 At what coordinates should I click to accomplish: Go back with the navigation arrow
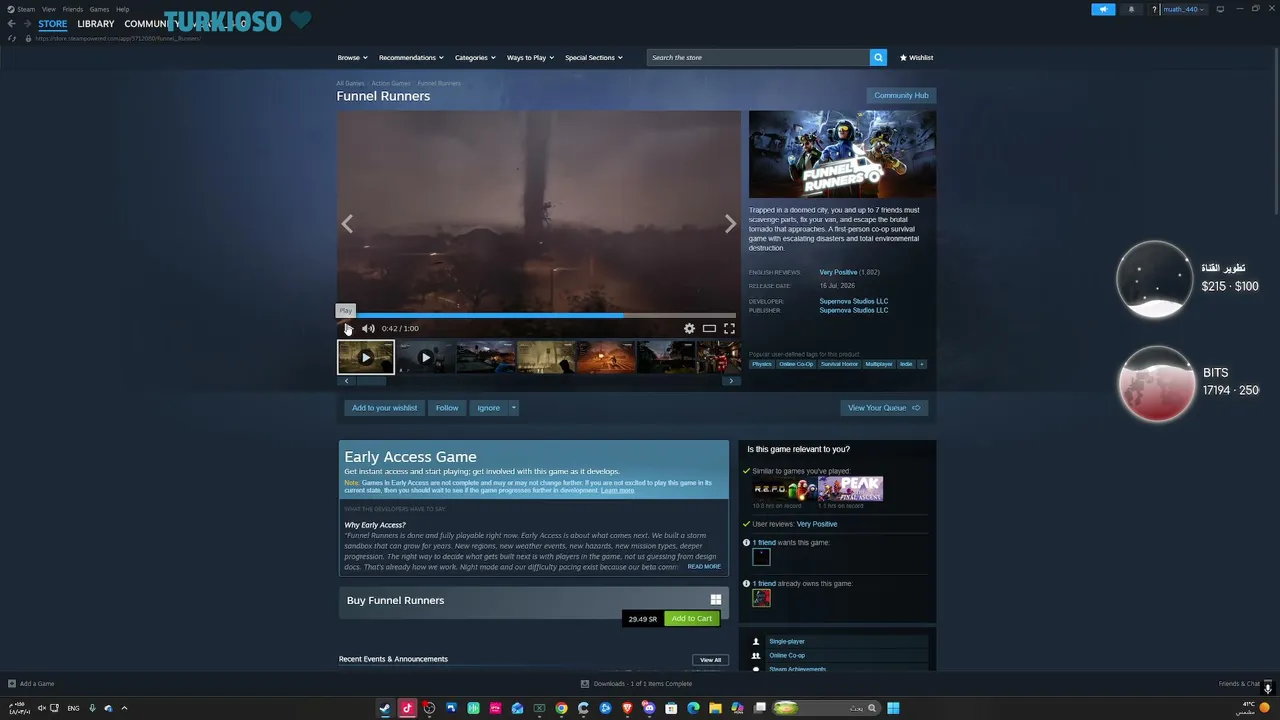pos(12,24)
